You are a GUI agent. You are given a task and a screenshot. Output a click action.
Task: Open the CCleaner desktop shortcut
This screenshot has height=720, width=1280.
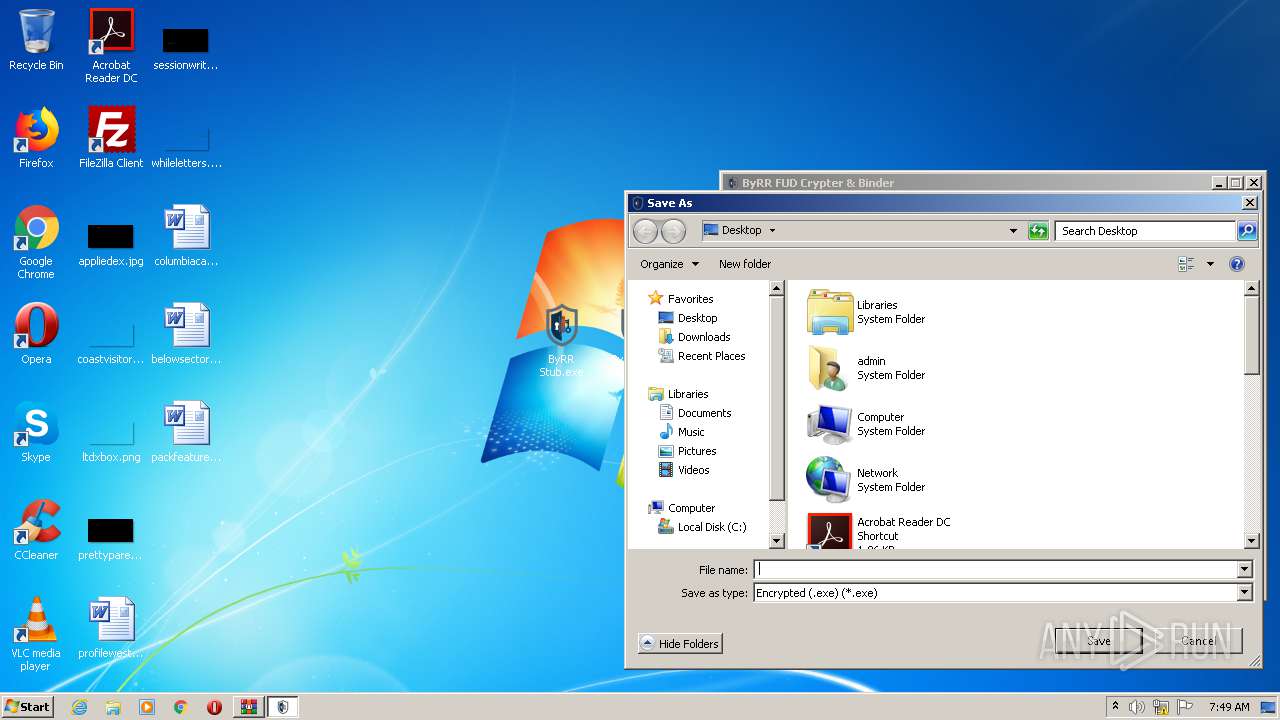pos(36,530)
